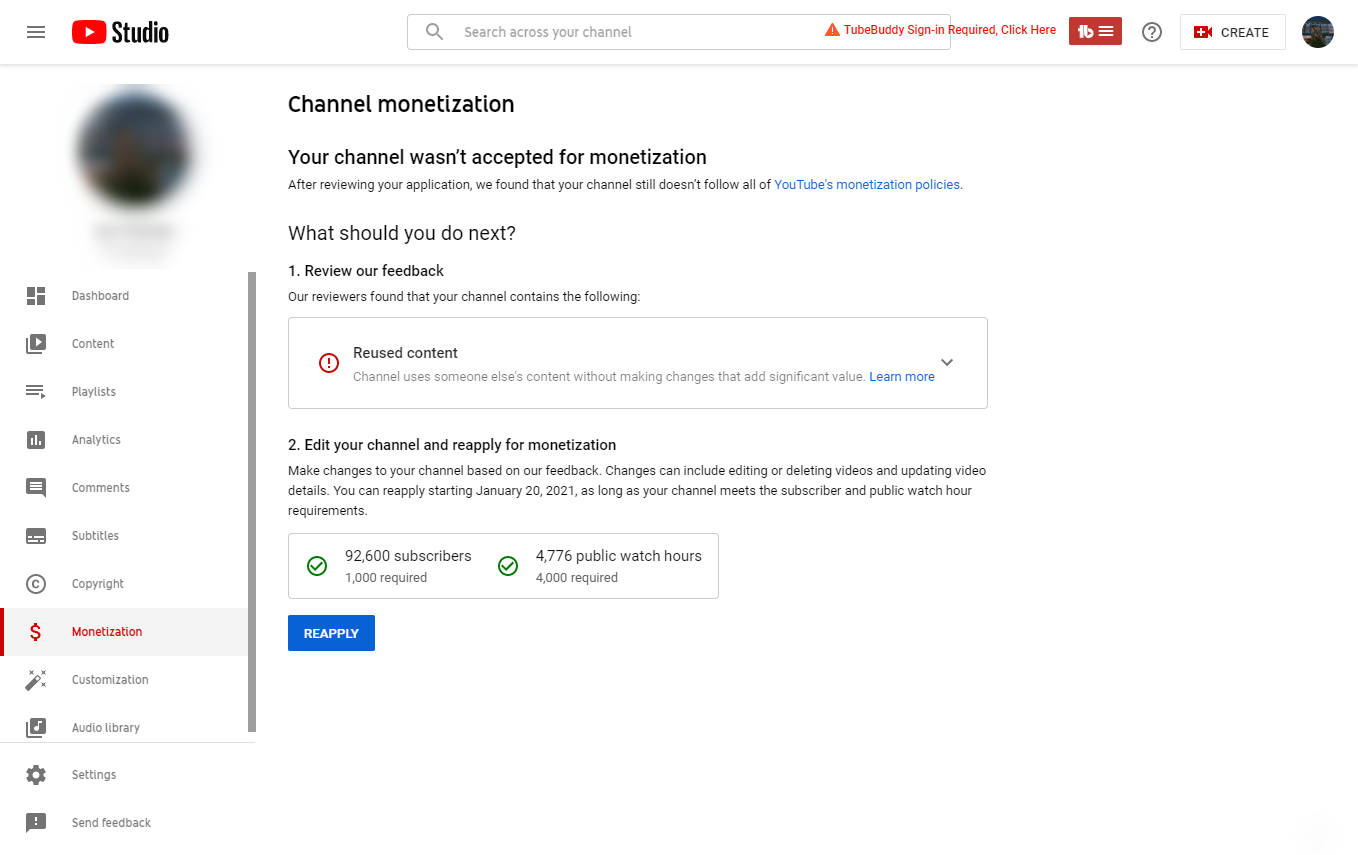Click the Reused content heading
The height and width of the screenshot is (855, 1358).
click(x=405, y=353)
